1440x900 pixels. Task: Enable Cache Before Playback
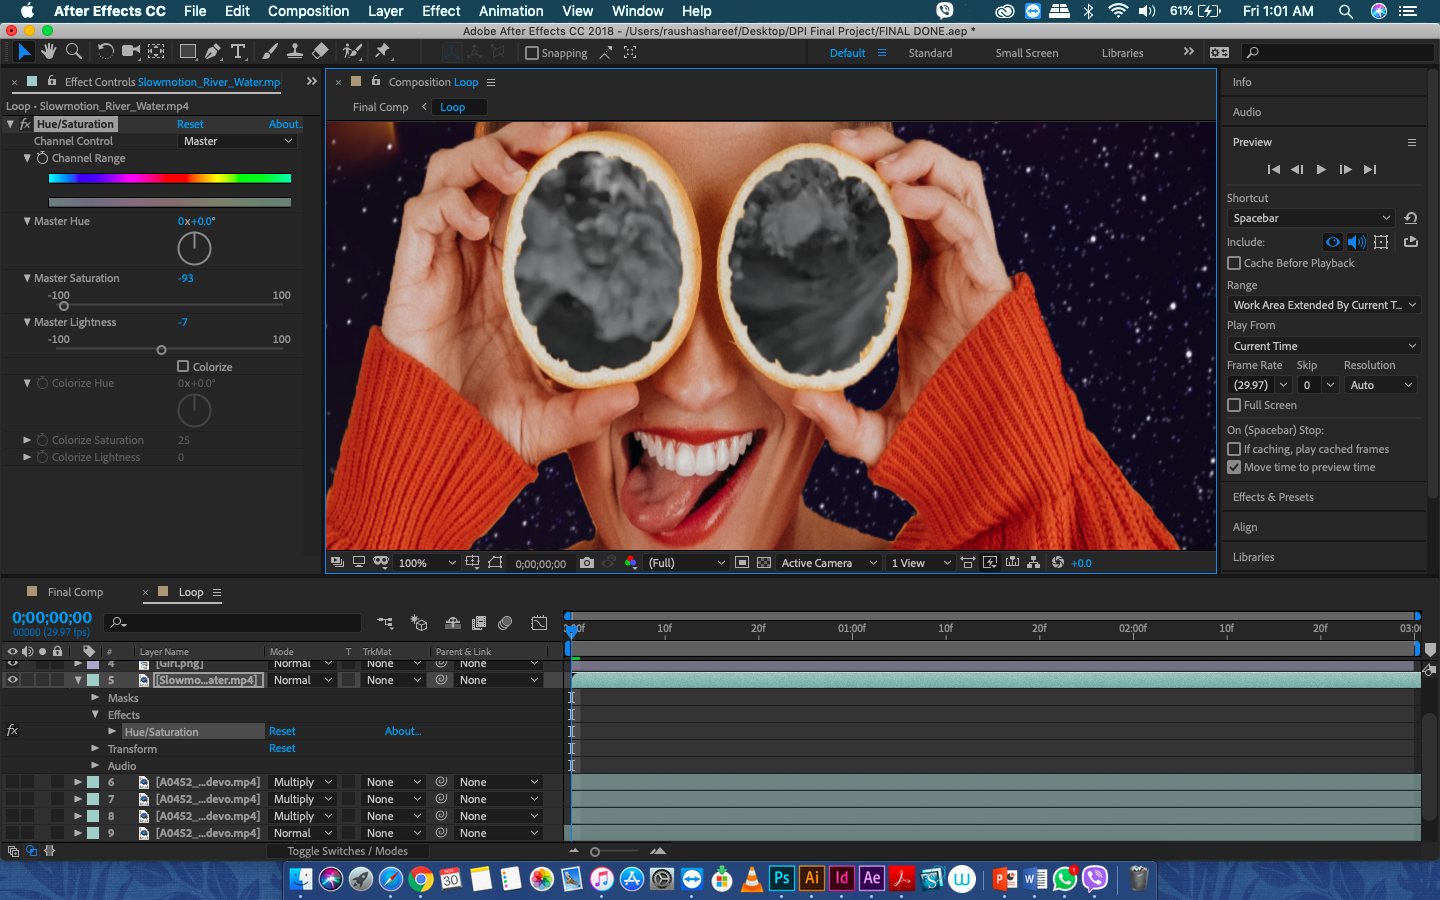click(1234, 263)
